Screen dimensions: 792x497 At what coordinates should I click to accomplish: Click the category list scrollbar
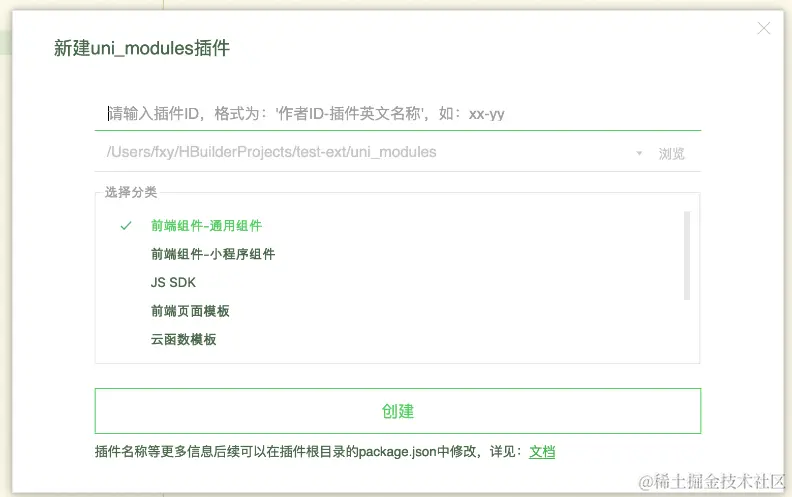(x=687, y=256)
